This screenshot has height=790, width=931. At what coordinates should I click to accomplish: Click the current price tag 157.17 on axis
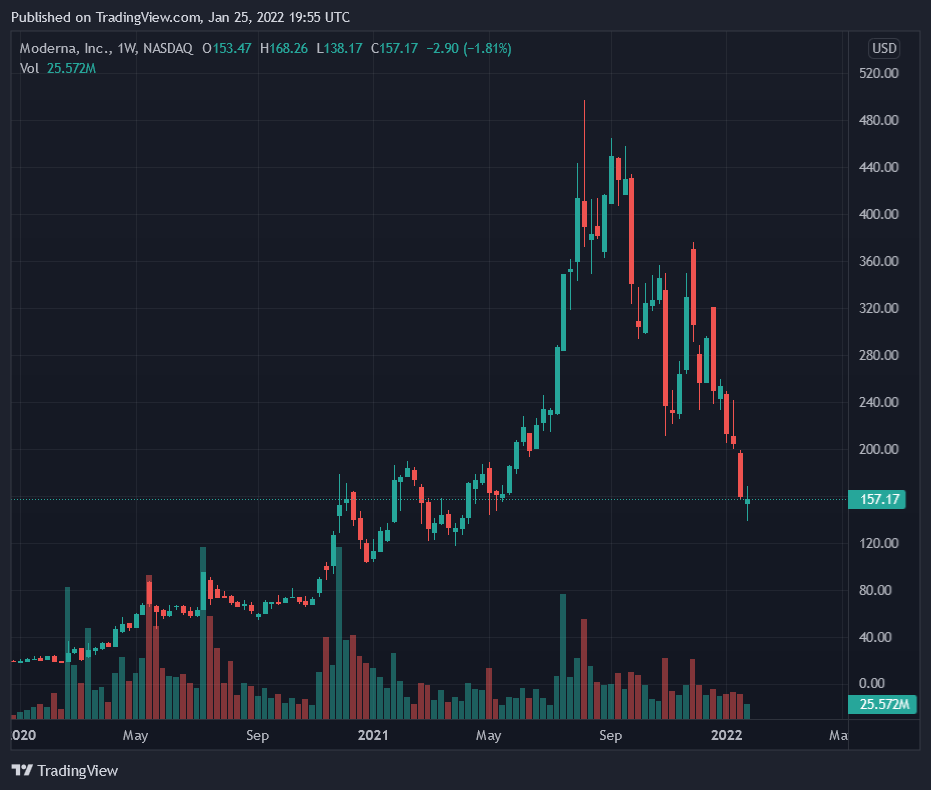[x=876, y=499]
